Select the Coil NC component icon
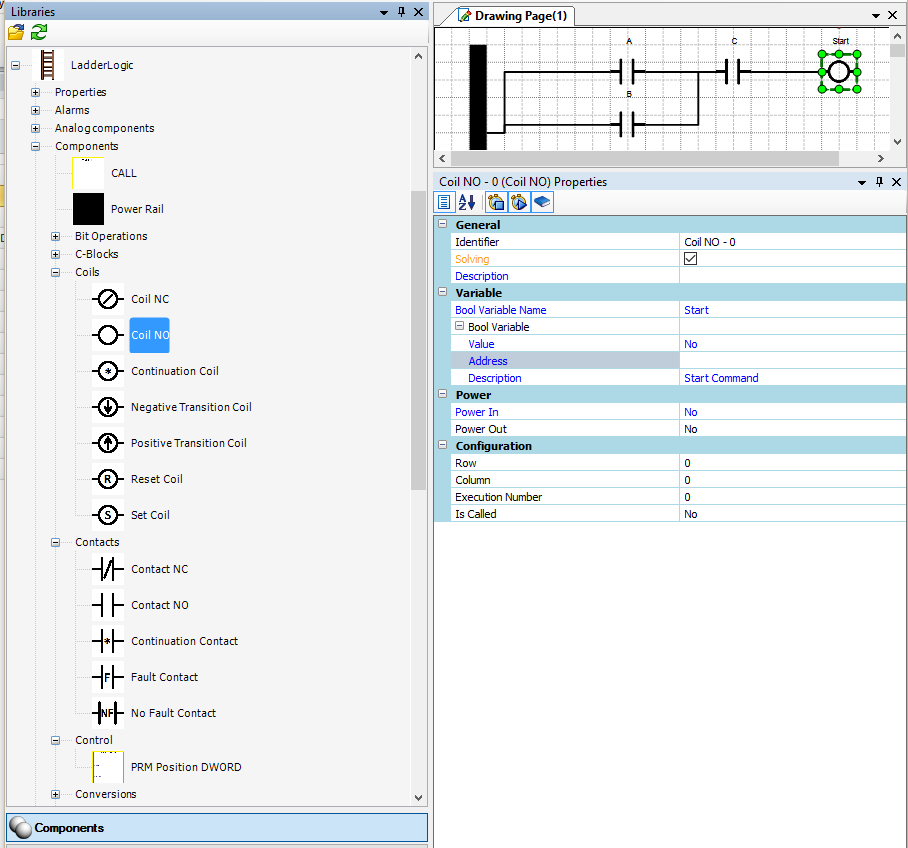The image size is (908, 848). (108, 299)
